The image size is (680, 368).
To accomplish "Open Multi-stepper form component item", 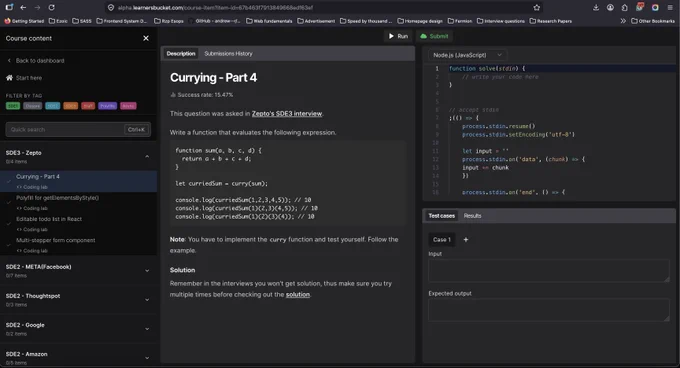I will 78,245.
